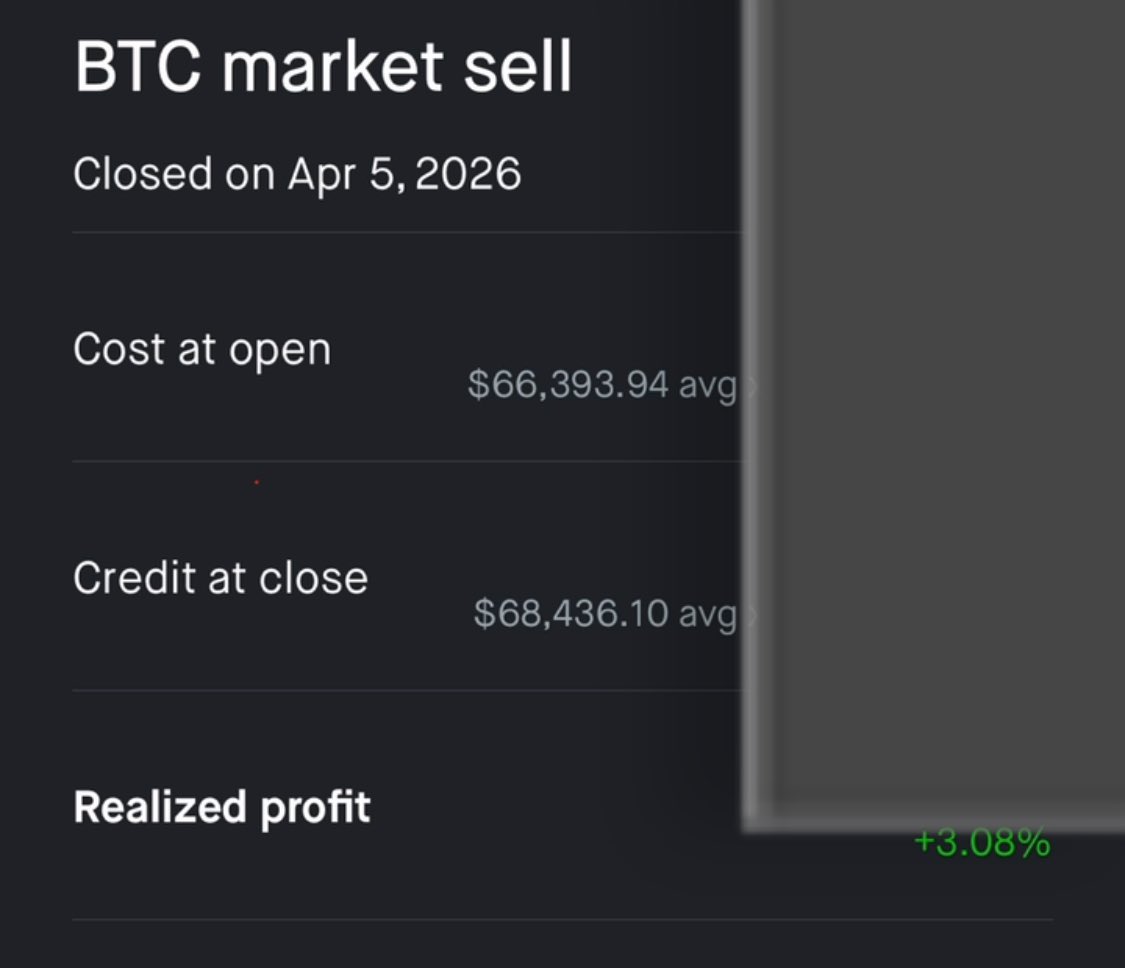
Task: Expand the chevron beside $68,436.10 avg
Action: point(752,615)
